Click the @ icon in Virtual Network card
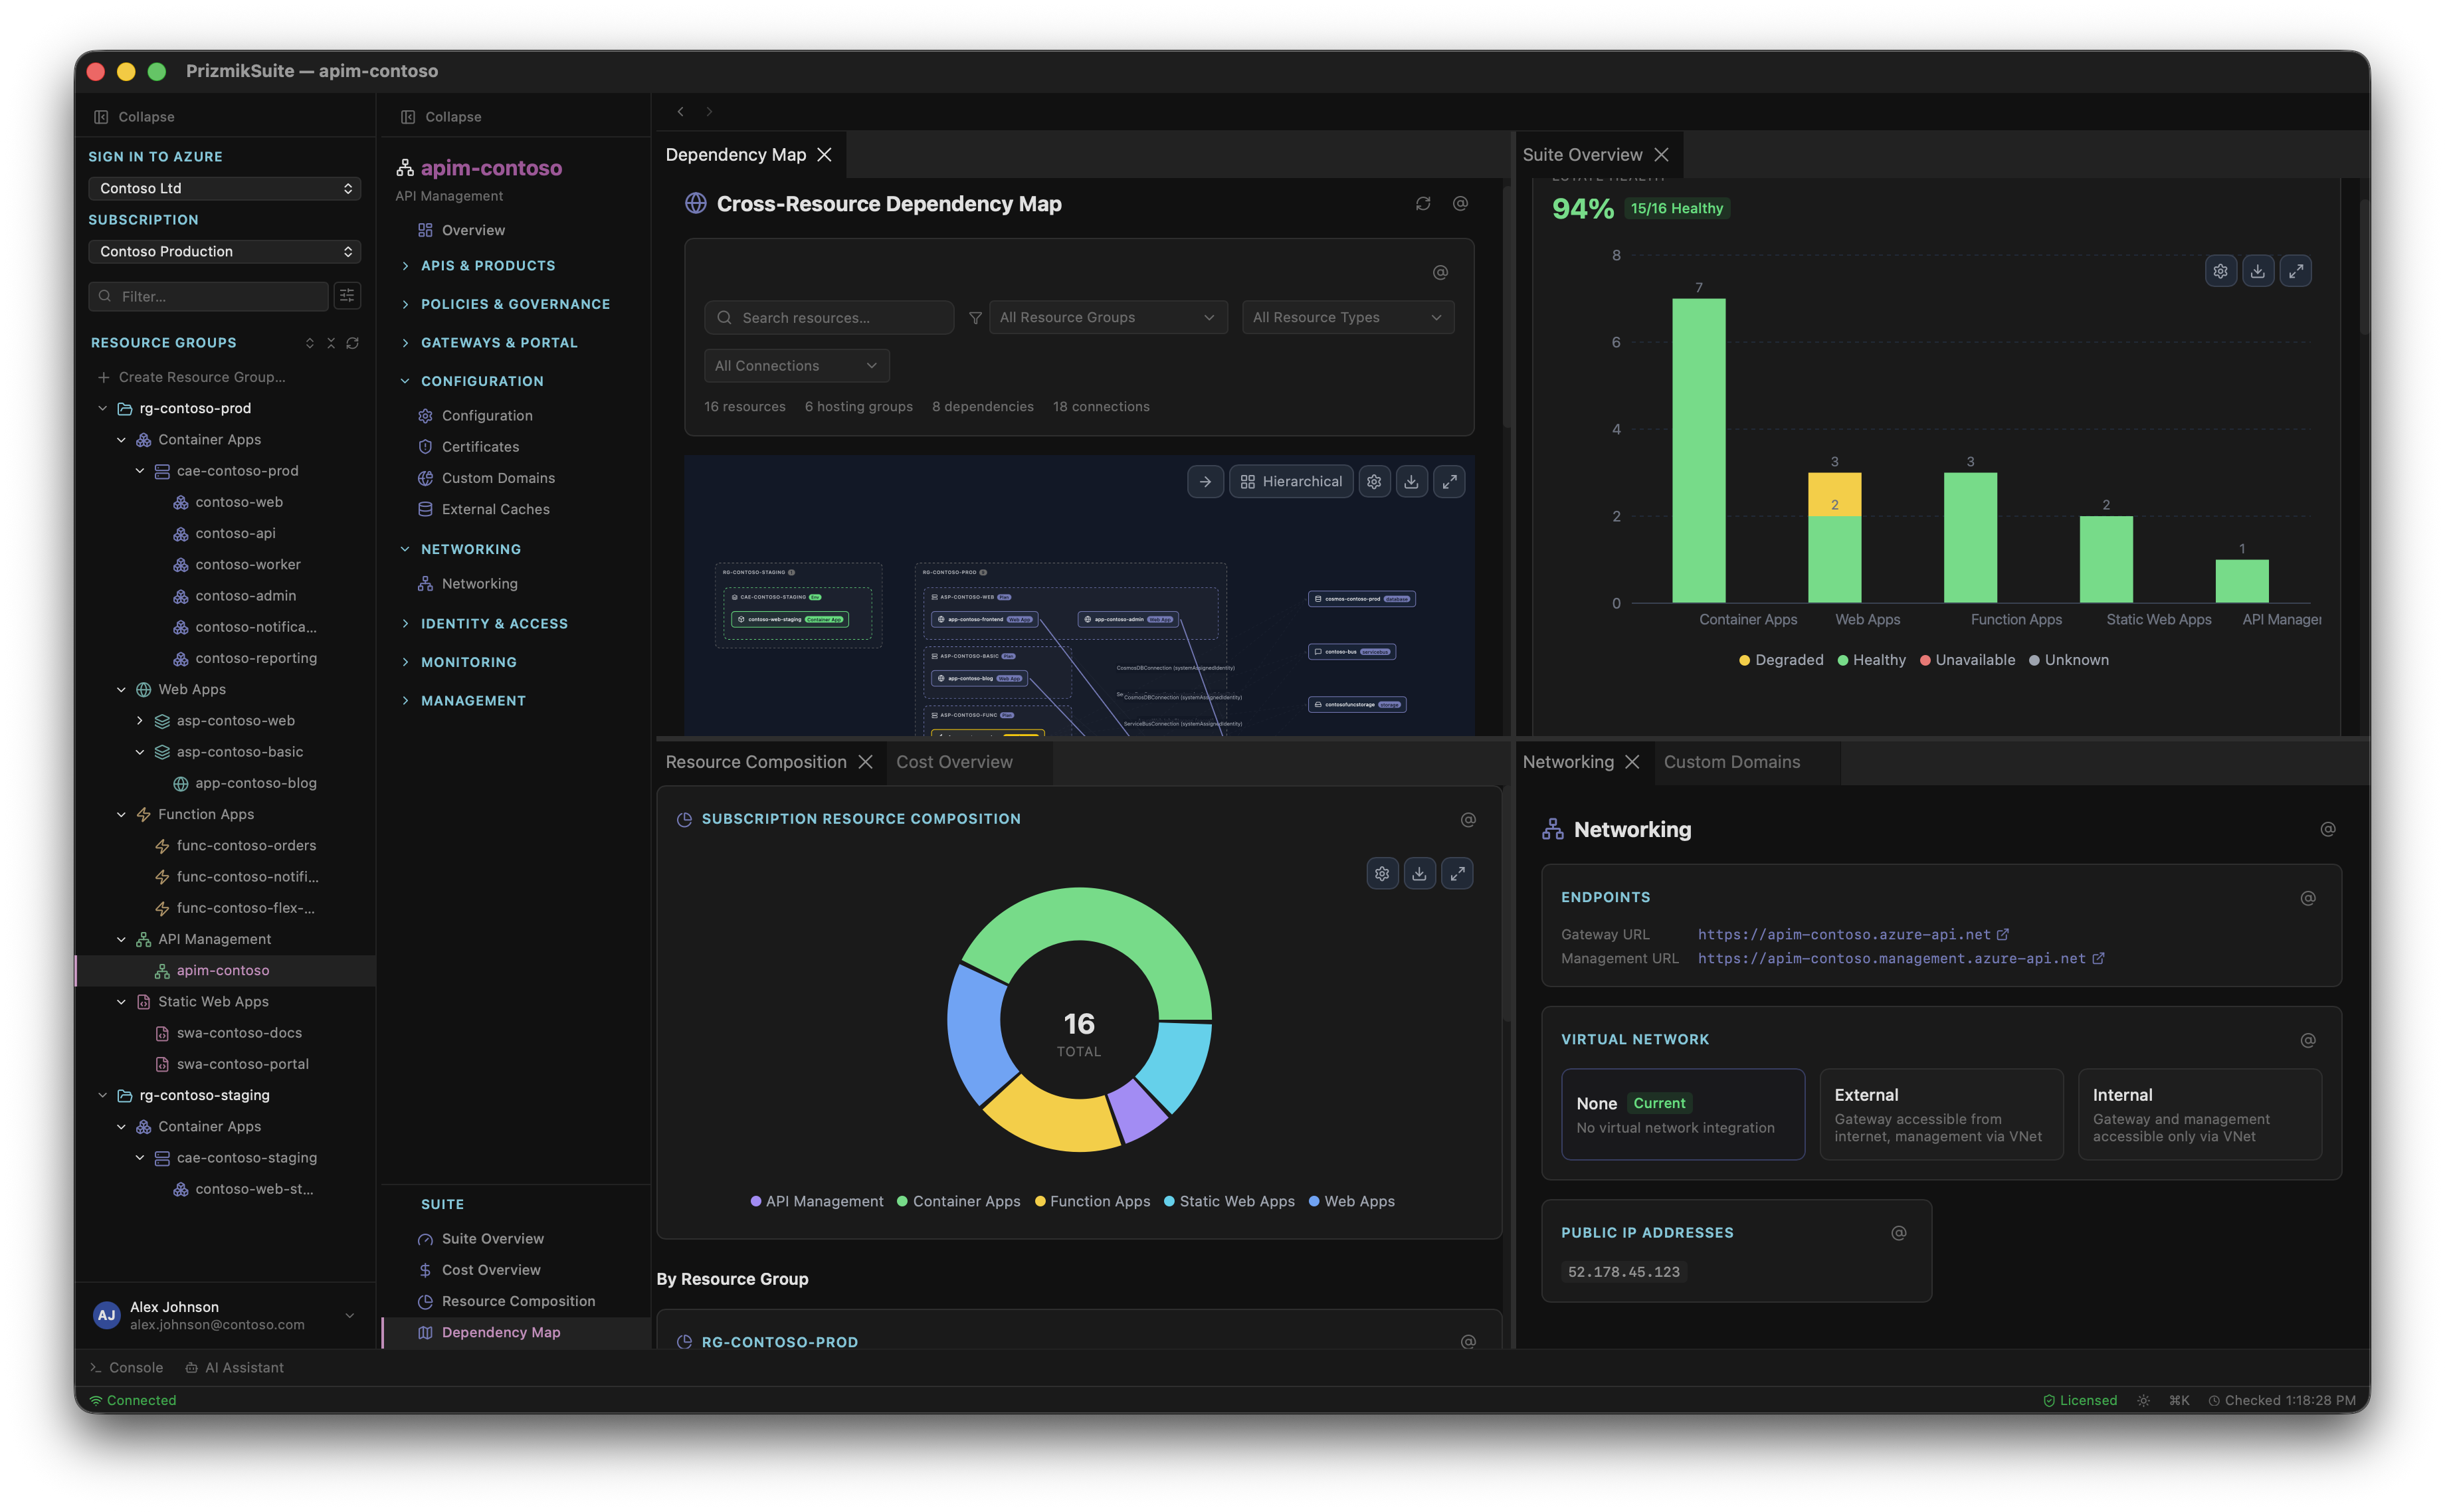The height and width of the screenshot is (1512, 2445). pyautogui.click(x=2307, y=1040)
